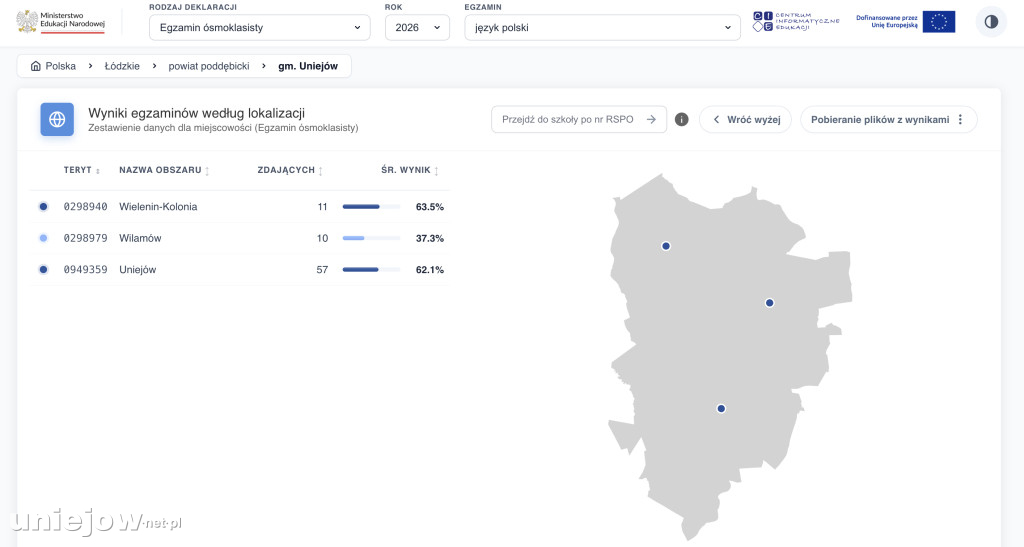Click the arrow in the RSPO field
The width and height of the screenshot is (1024, 547).
click(651, 119)
